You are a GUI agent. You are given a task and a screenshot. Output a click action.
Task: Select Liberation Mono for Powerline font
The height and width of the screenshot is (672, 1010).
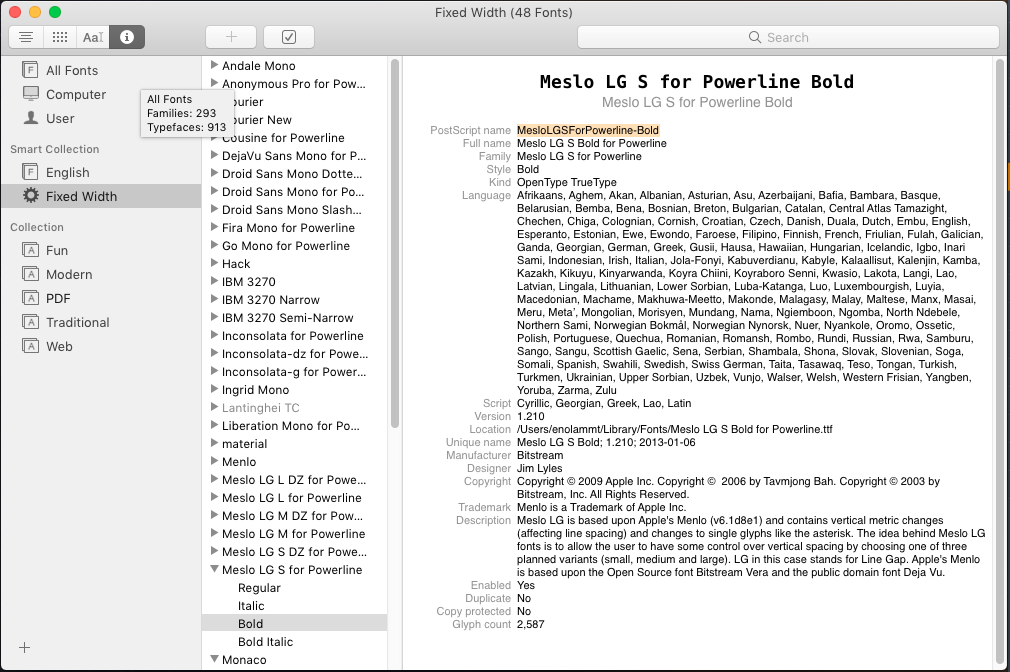pyautogui.click(x=291, y=426)
